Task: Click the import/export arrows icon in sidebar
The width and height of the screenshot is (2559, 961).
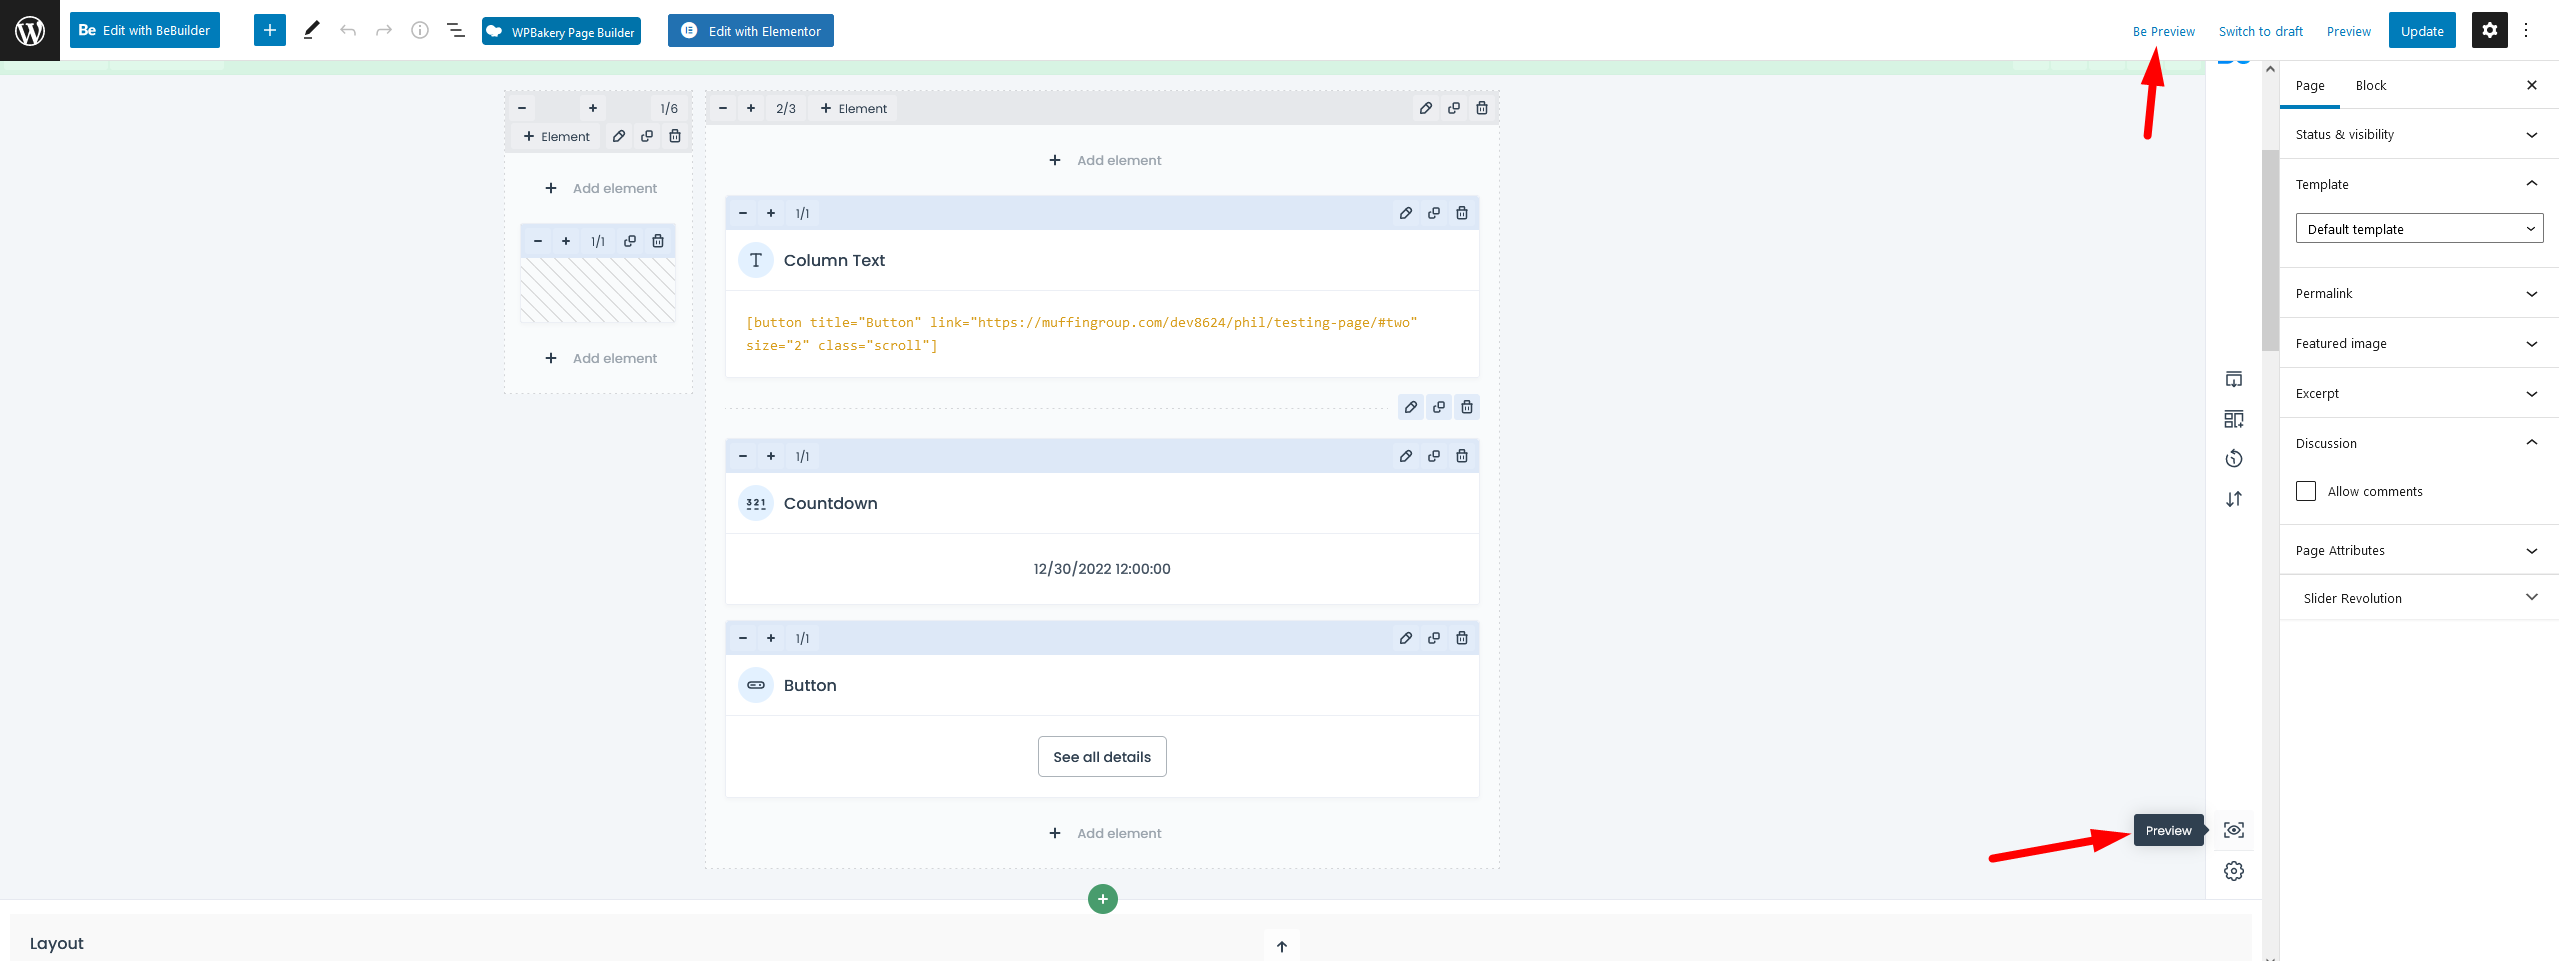Action: [x=2234, y=499]
